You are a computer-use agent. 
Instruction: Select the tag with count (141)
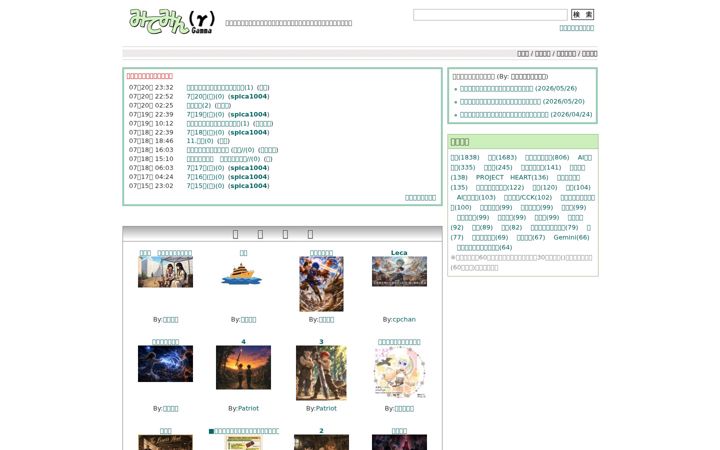click(x=541, y=168)
